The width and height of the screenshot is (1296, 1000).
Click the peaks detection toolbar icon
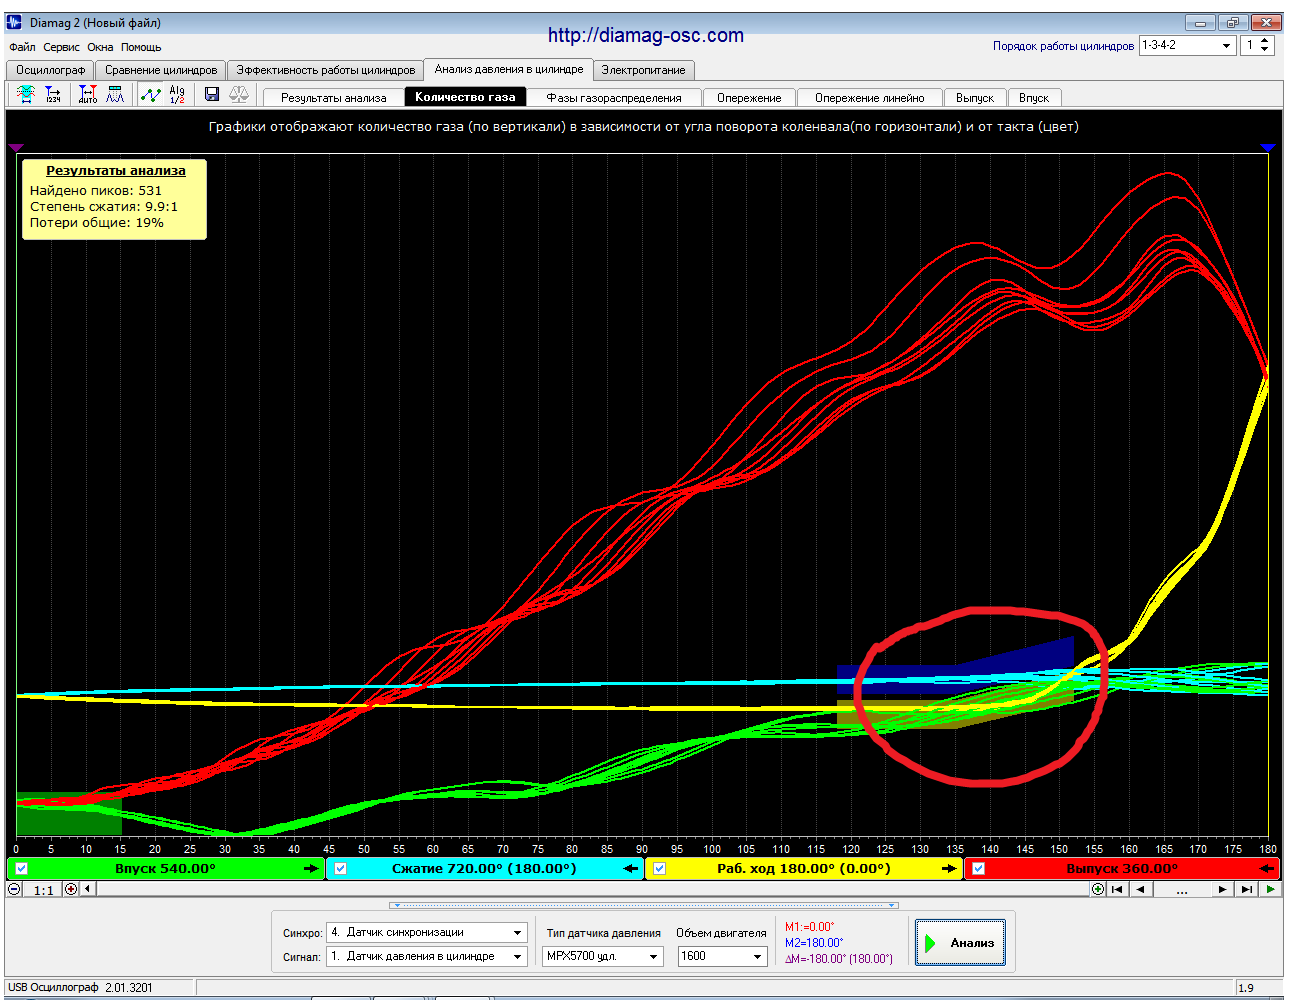115,94
